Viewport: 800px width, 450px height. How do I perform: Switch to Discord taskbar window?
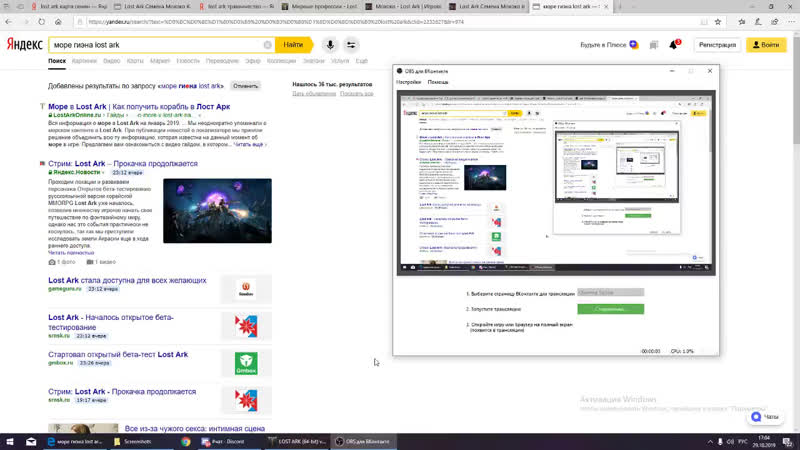pyautogui.click(x=228, y=442)
